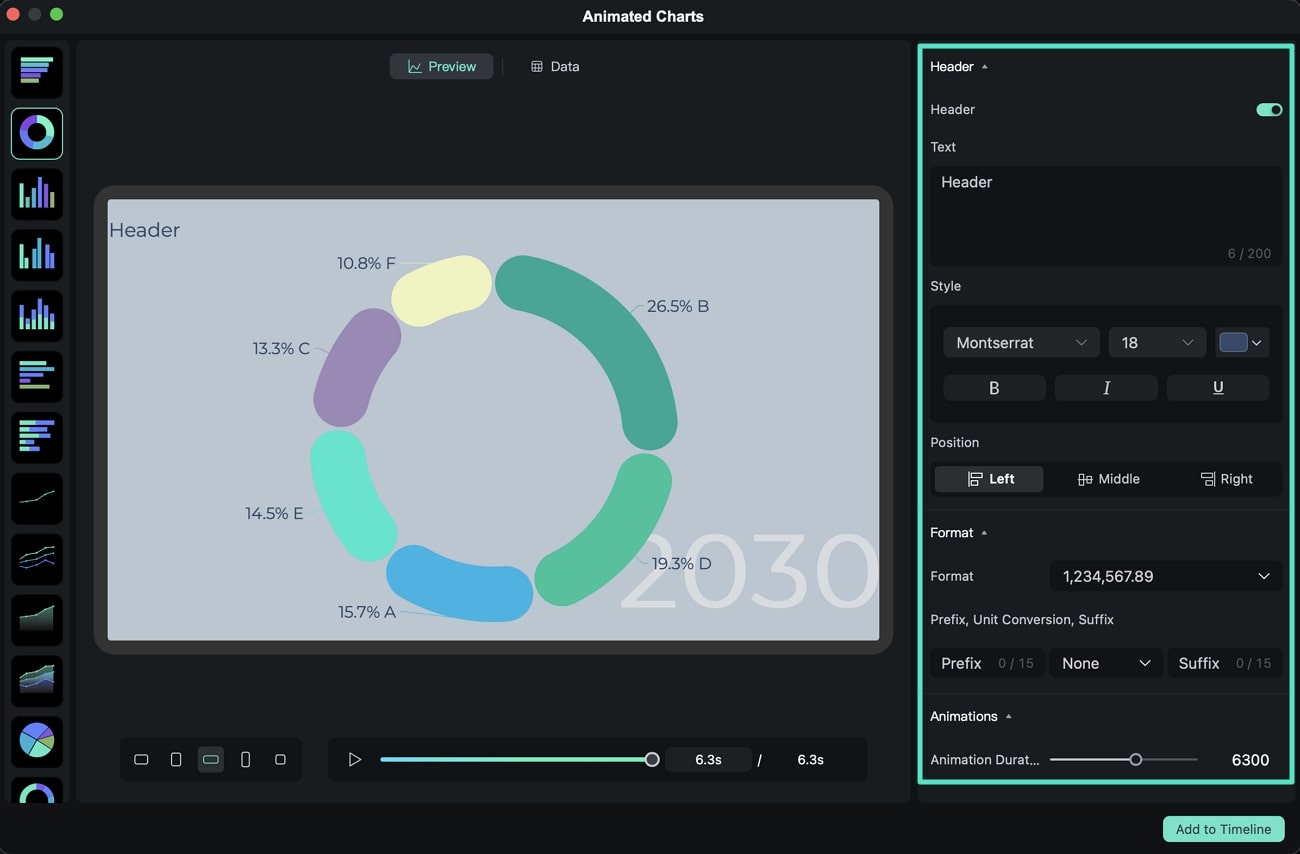
Task: Set header position to Middle
Action: click(x=1107, y=479)
